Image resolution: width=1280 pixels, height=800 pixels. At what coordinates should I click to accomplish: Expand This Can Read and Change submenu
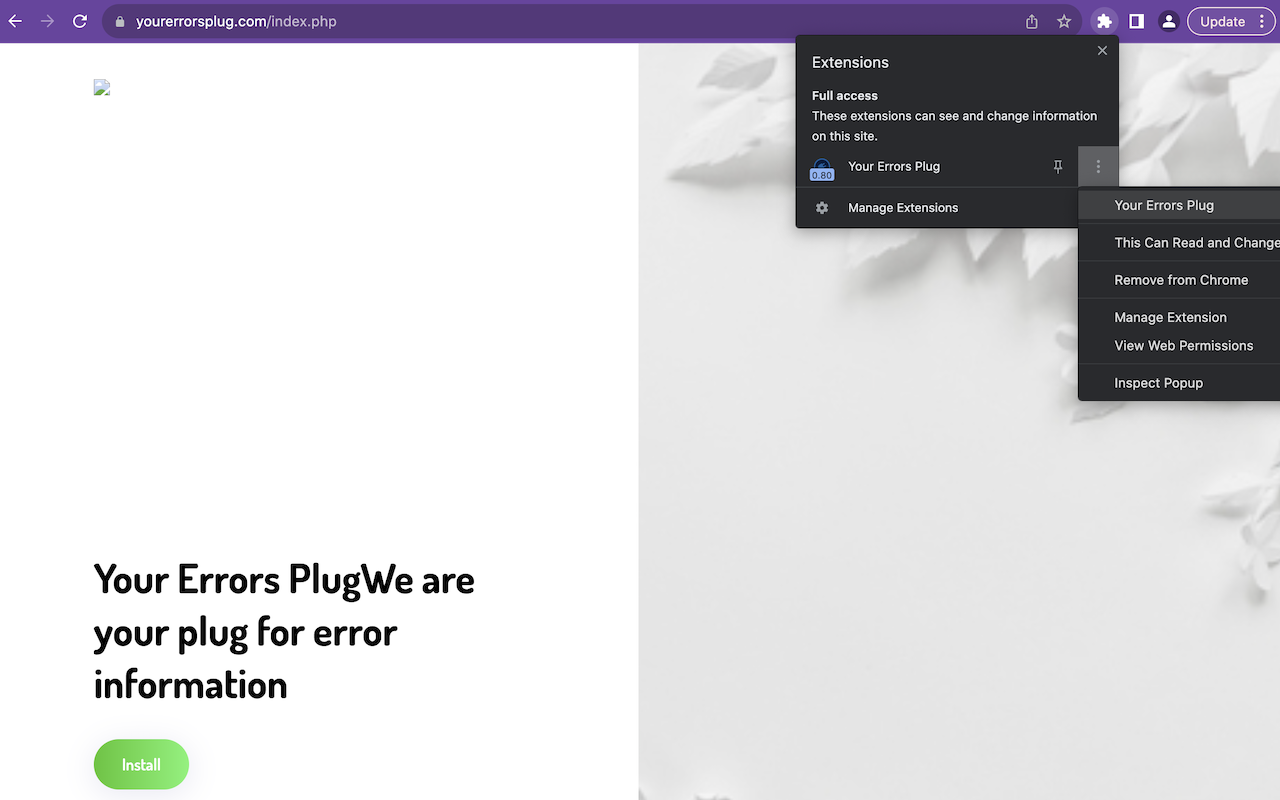pos(1179,243)
